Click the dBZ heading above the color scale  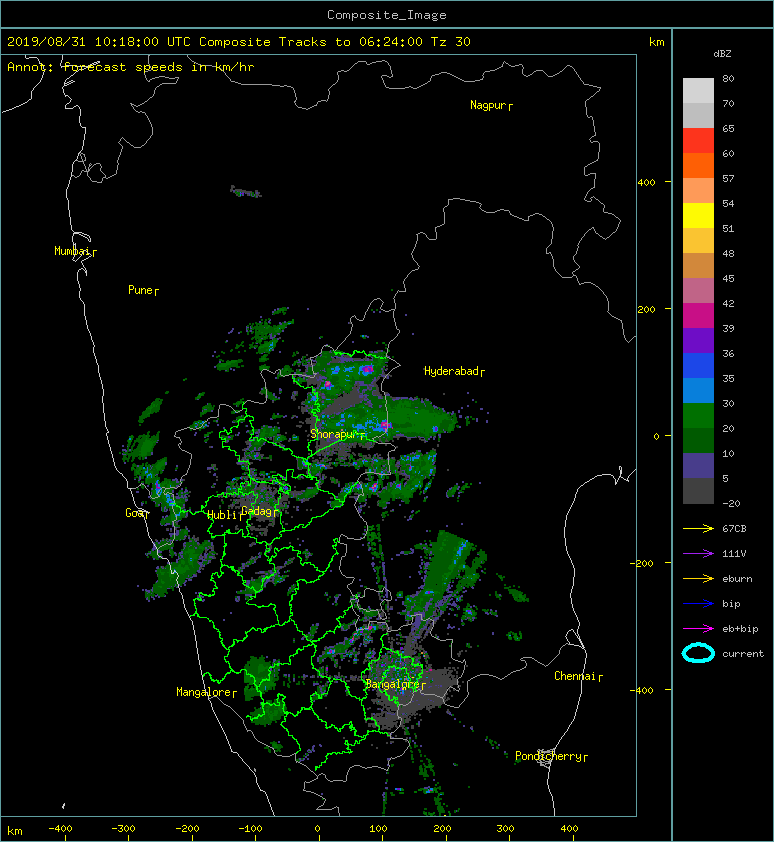click(x=722, y=54)
